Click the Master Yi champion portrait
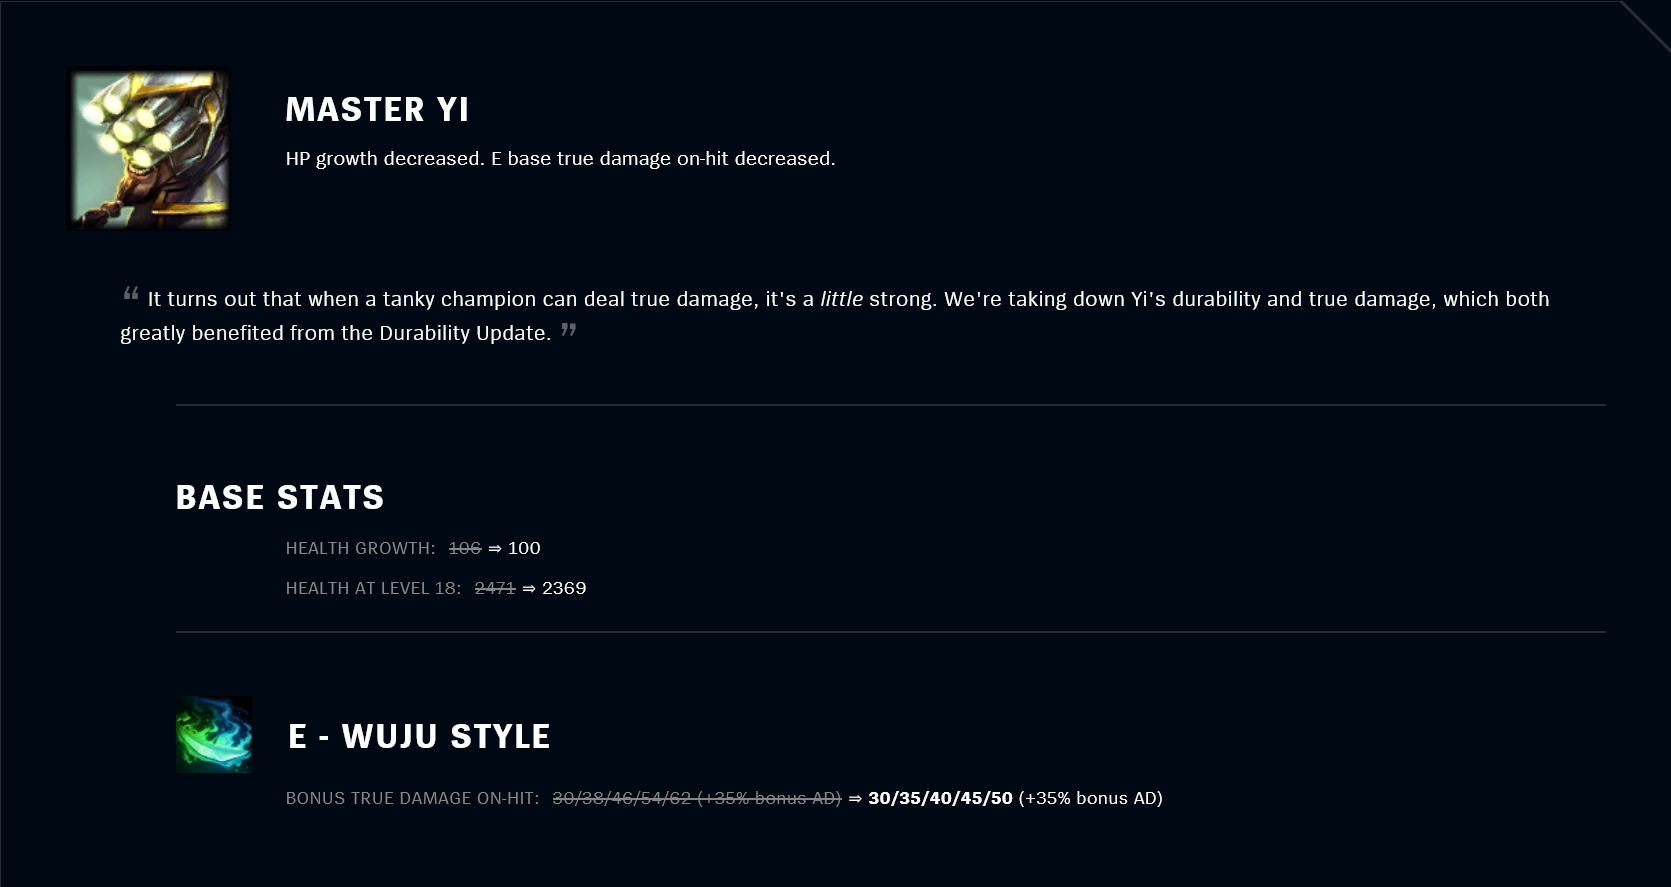This screenshot has height=887, width=1671. pyautogui.click(x=148, y=149)
